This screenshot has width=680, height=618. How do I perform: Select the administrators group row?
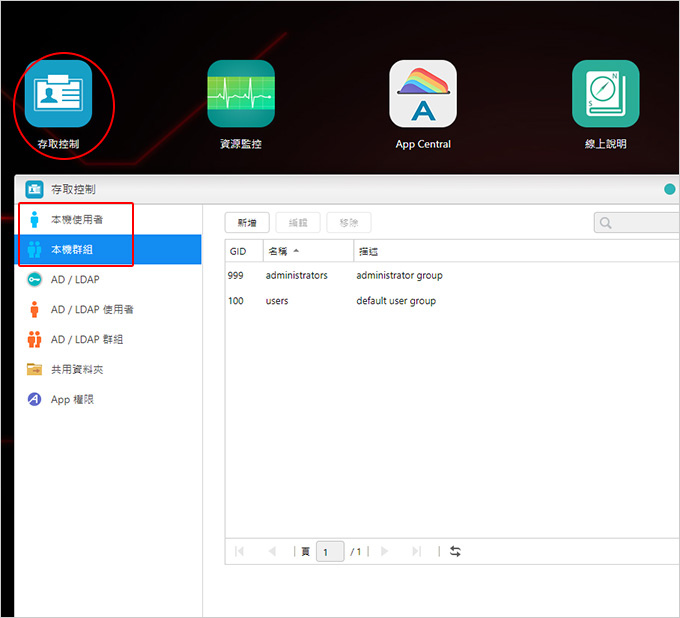coord(452,275)
